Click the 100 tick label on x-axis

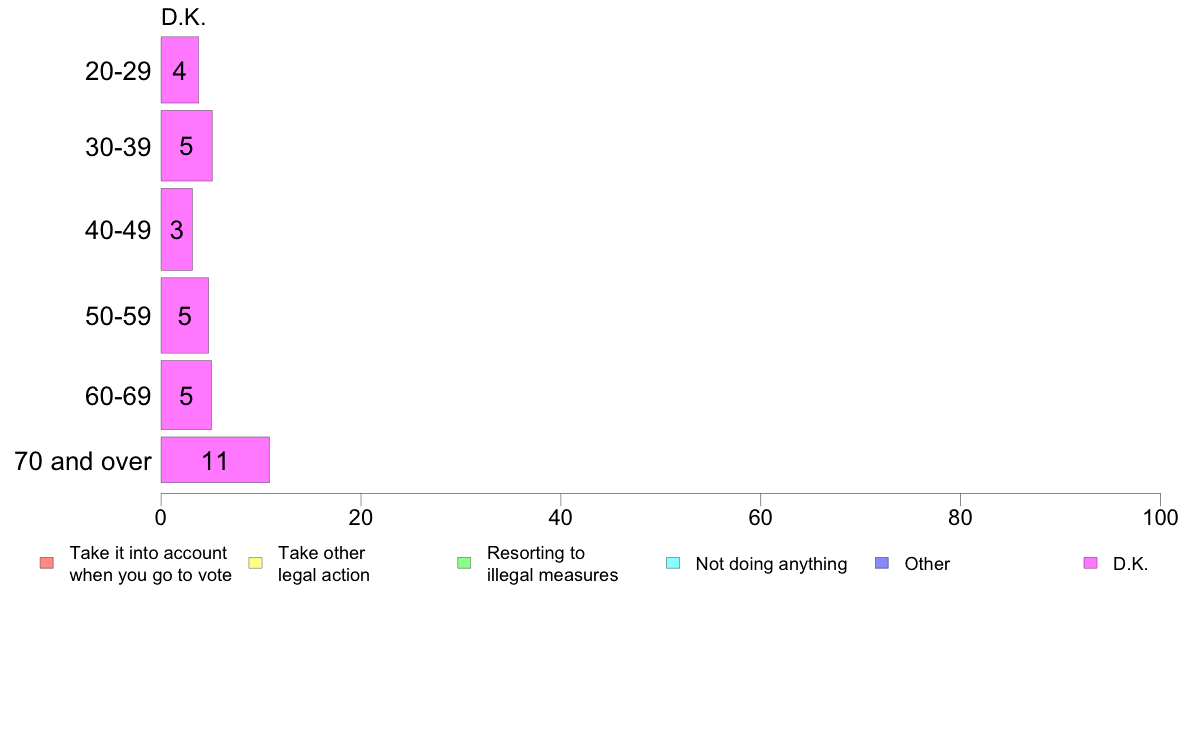pyautogui.click(x=1160, y=518)
